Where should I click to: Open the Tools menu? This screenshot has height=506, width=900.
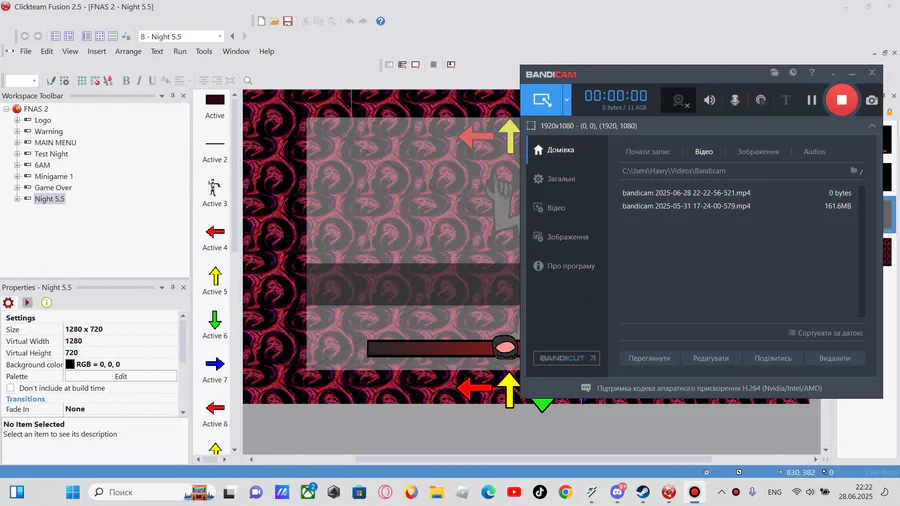pyautogui.click(x=204, y=51)
